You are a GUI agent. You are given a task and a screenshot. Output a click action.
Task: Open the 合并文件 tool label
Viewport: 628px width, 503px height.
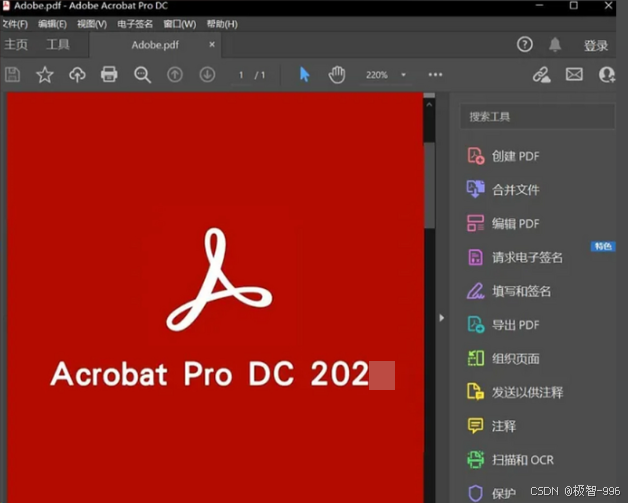[x=515, y=189]
